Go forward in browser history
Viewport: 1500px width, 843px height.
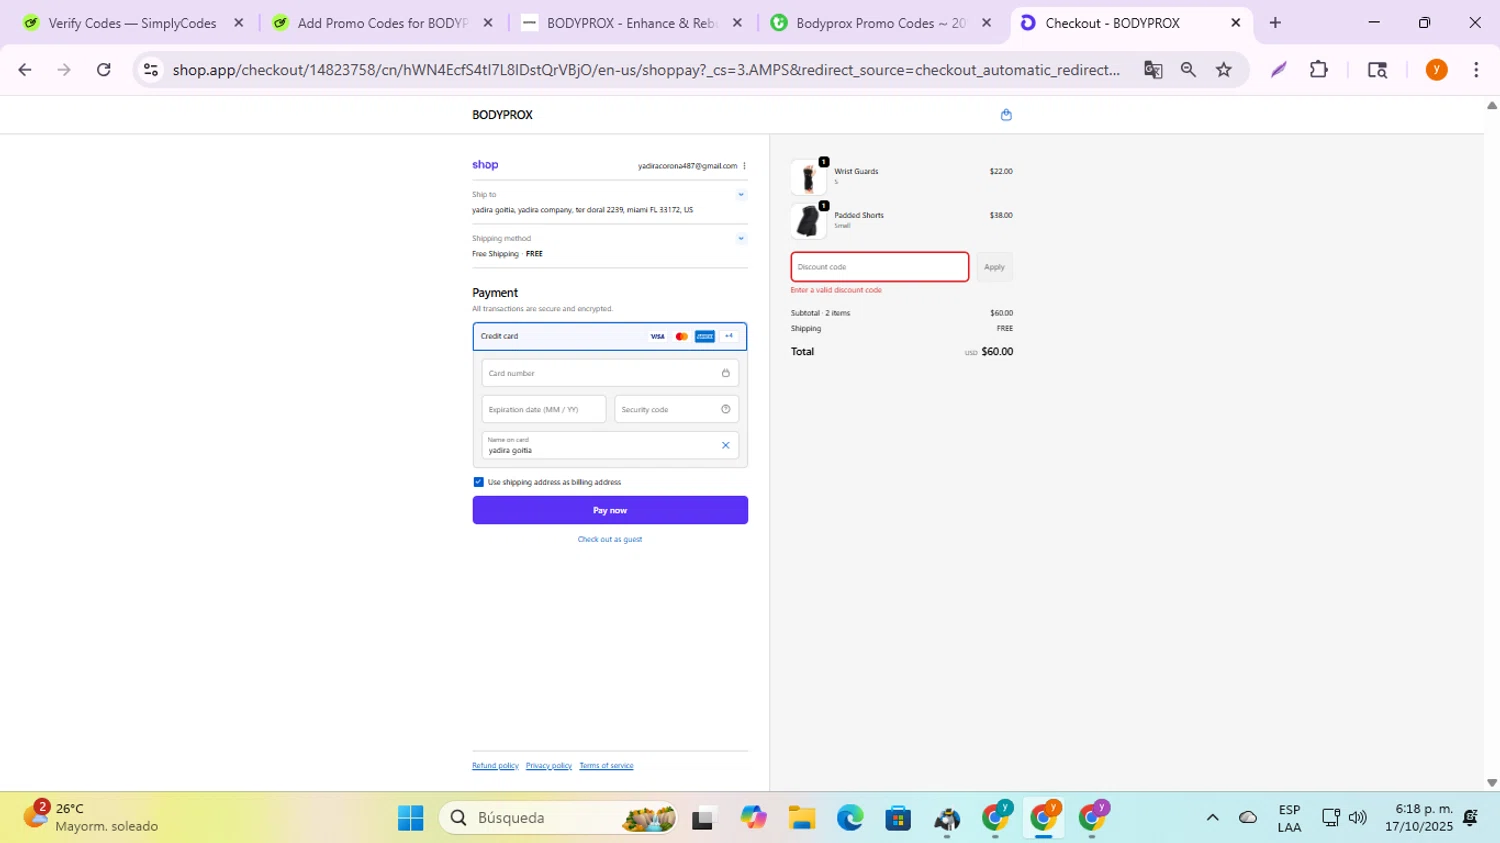pyautogui.click(x=64, y=70)
